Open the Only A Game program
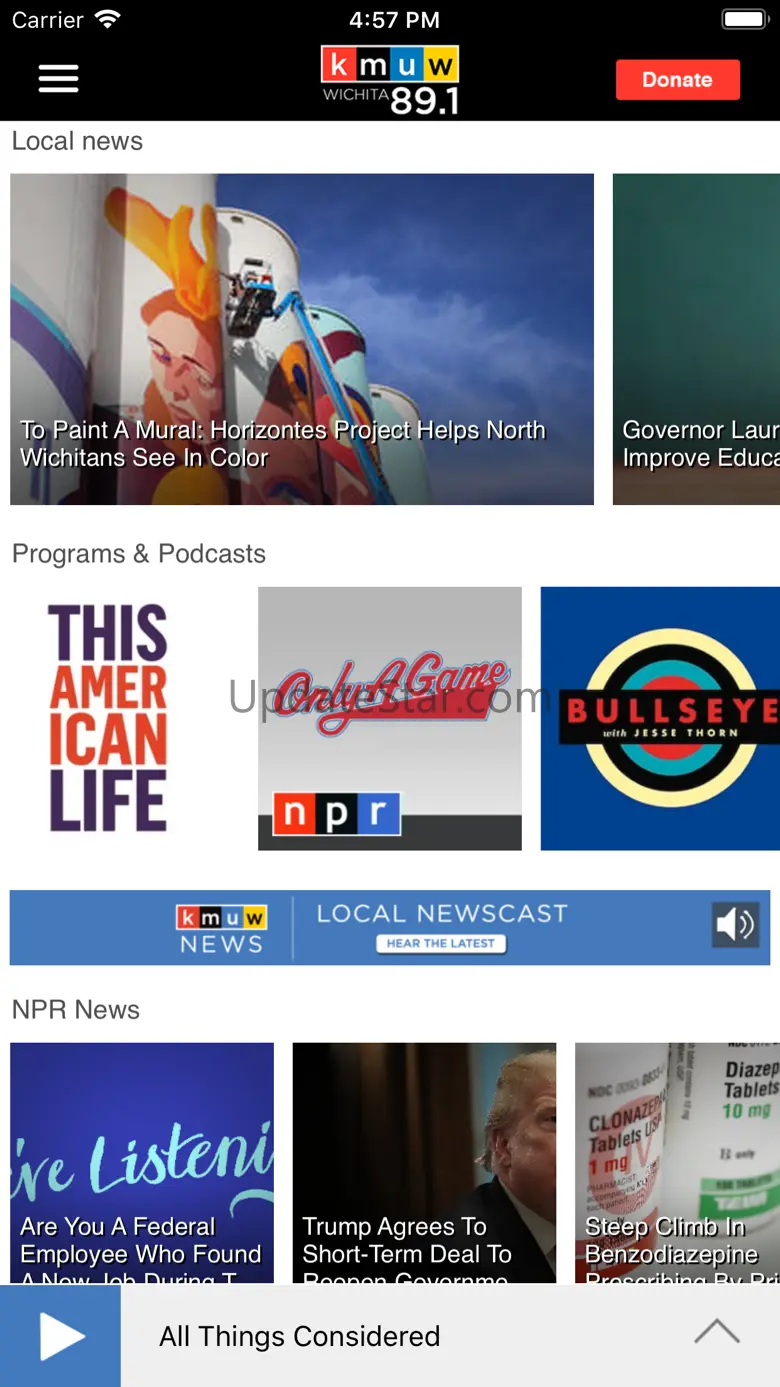The width and height of the screenshot is (780, 1387). tap(390, 718)
